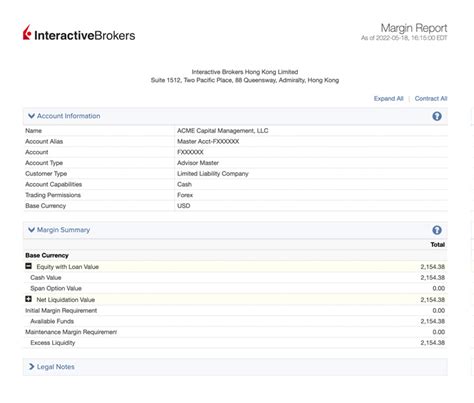Click the Customer Type label
Viewport: 474px width, 403px height.
pyautogui.click(x=46, y=174)
